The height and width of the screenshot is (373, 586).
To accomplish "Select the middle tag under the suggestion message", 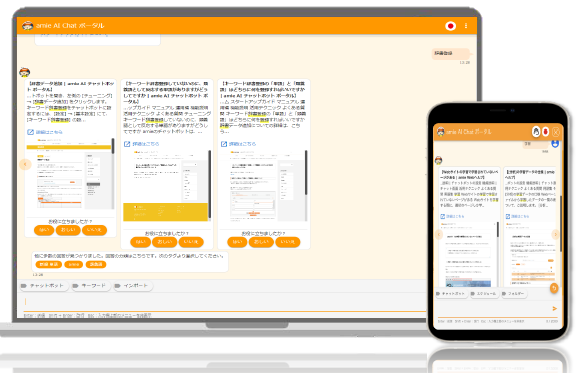I will (x=74, y=264).
